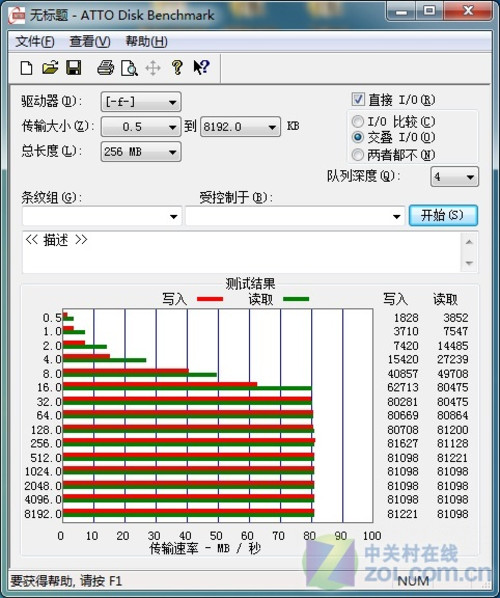Click the read value 49708

(x=452, y=373)
